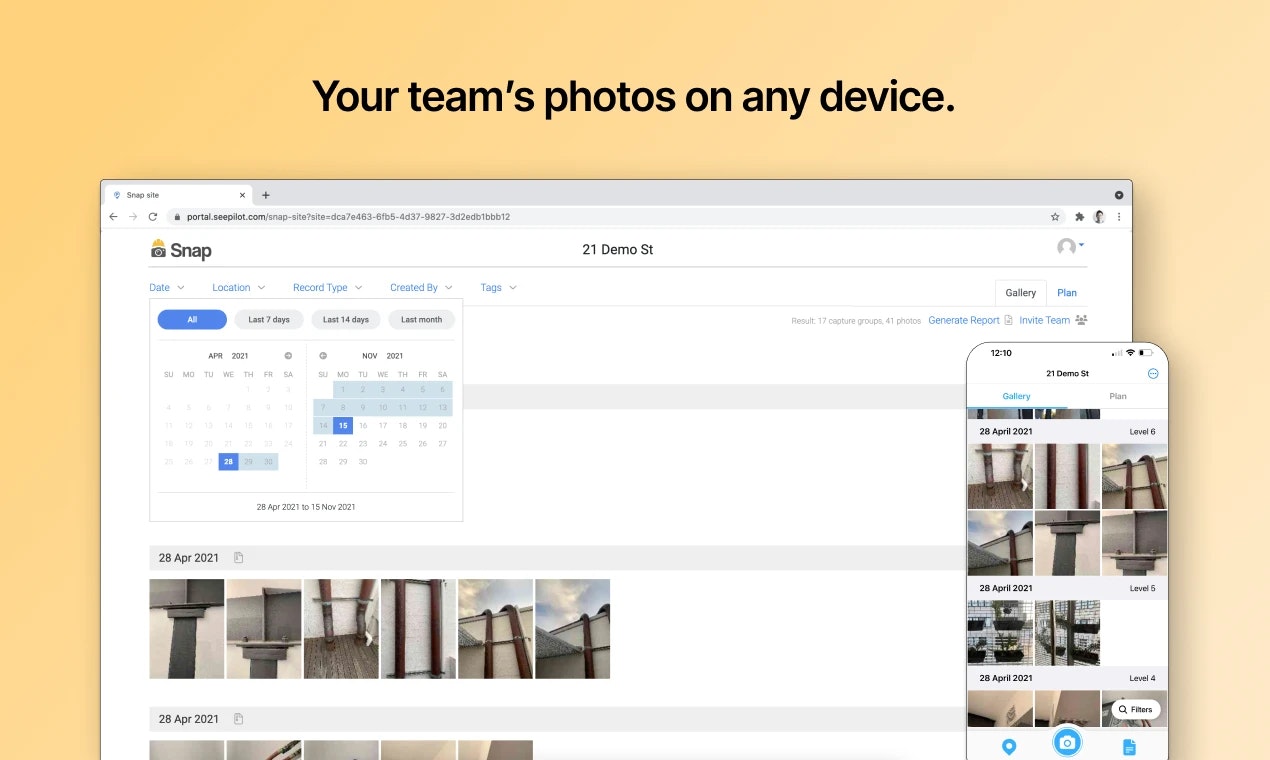Viewport: 1270px width, 760px height.
Task: Click the lock icon in address bar
Action: coord(177,216)
